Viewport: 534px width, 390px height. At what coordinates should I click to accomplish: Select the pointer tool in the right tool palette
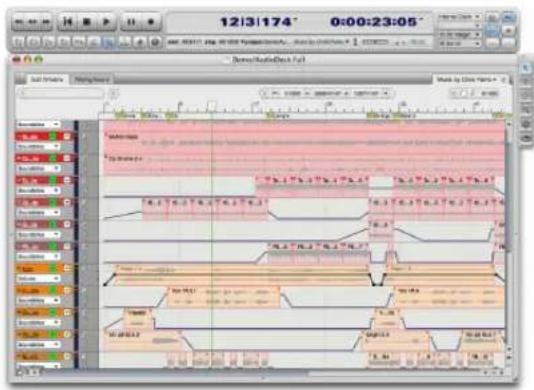point(525,68)
